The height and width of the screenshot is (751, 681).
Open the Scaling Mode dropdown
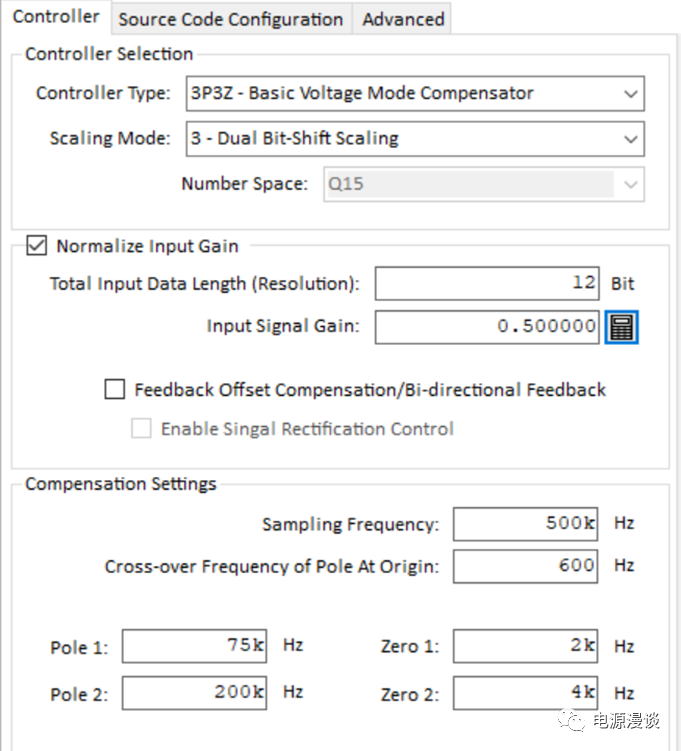coord(630,139)
